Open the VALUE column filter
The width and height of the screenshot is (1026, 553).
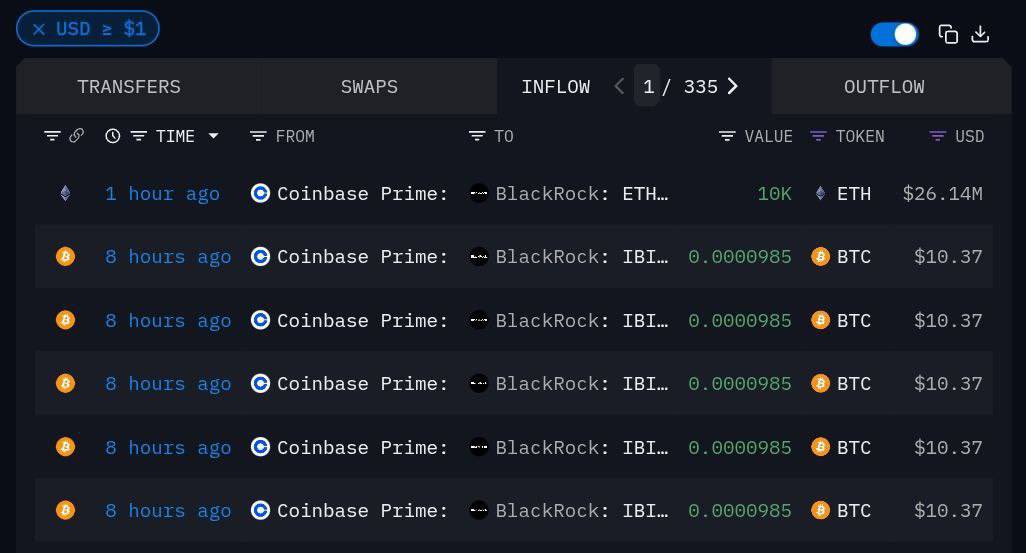(x=727, y=136)
